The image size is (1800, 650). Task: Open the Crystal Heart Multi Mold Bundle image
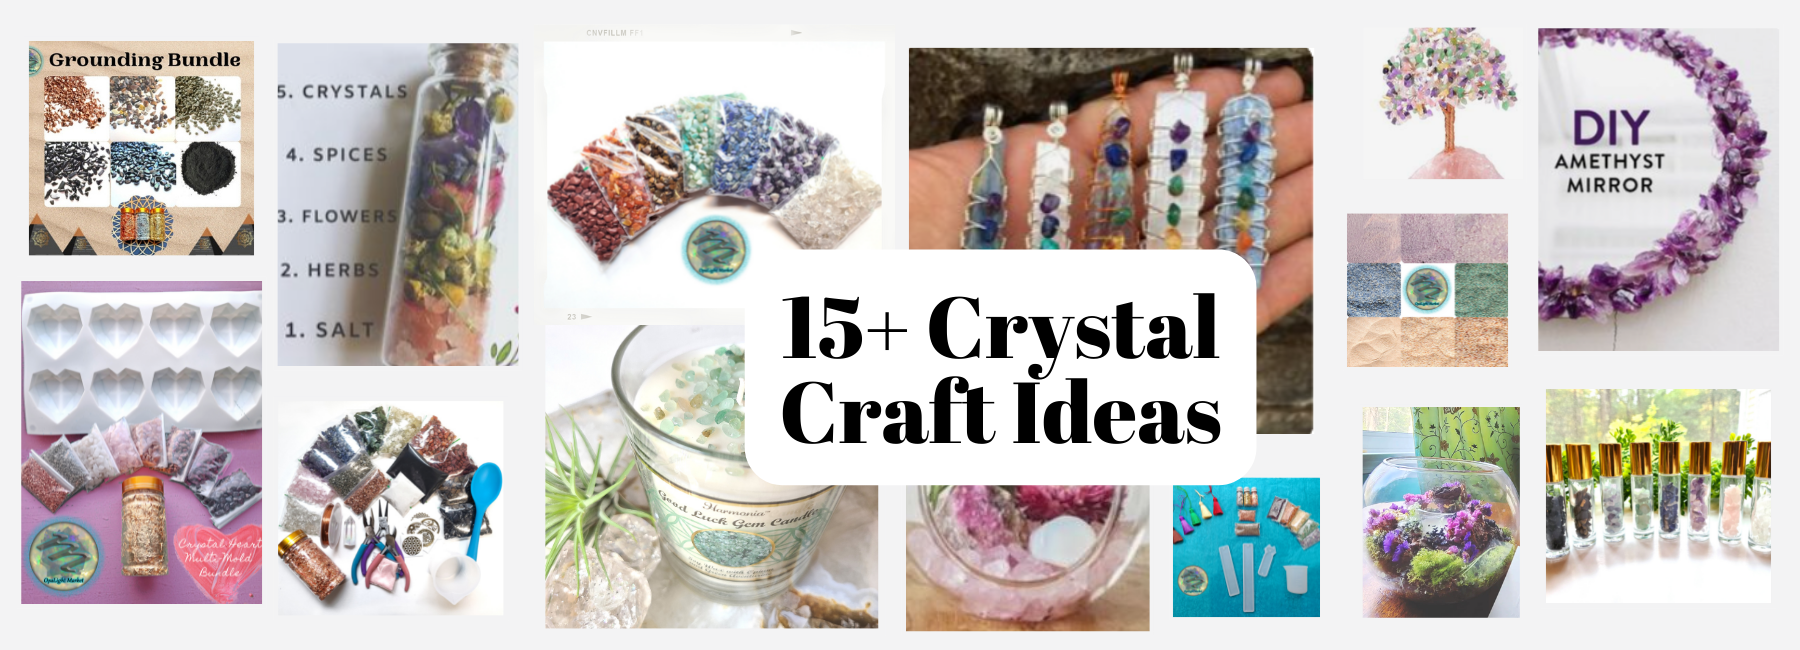141,443
